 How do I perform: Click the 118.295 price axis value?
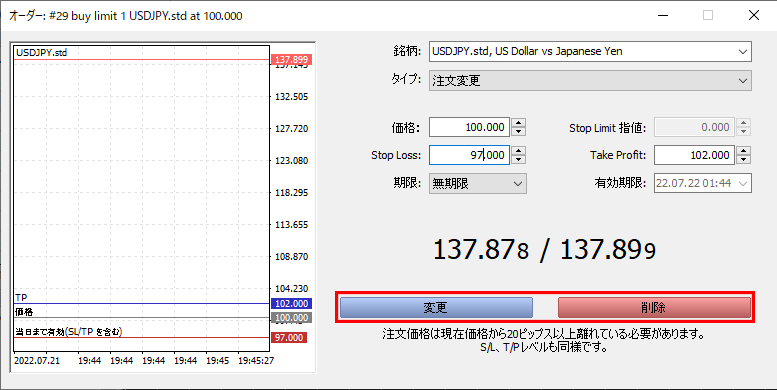(x=291, y=193)
